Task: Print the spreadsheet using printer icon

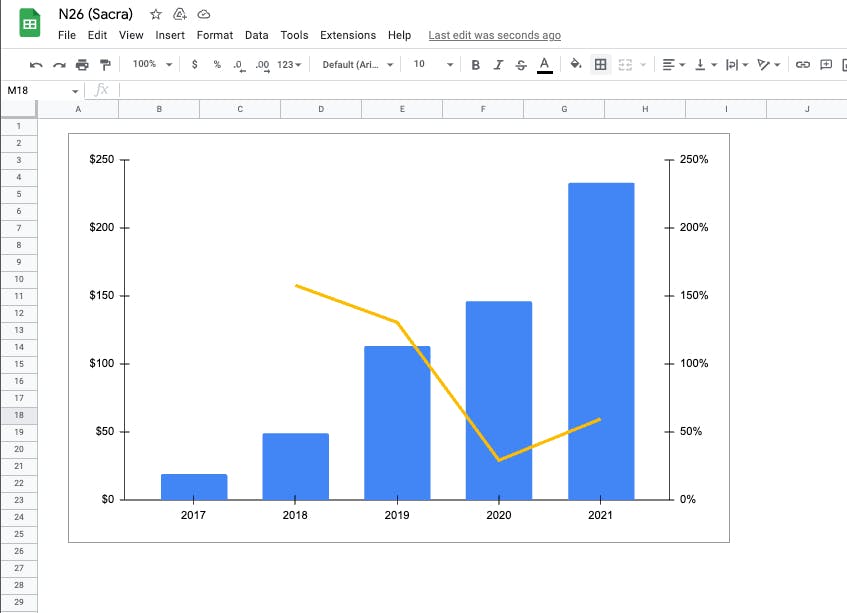Action: pos(82,65)
